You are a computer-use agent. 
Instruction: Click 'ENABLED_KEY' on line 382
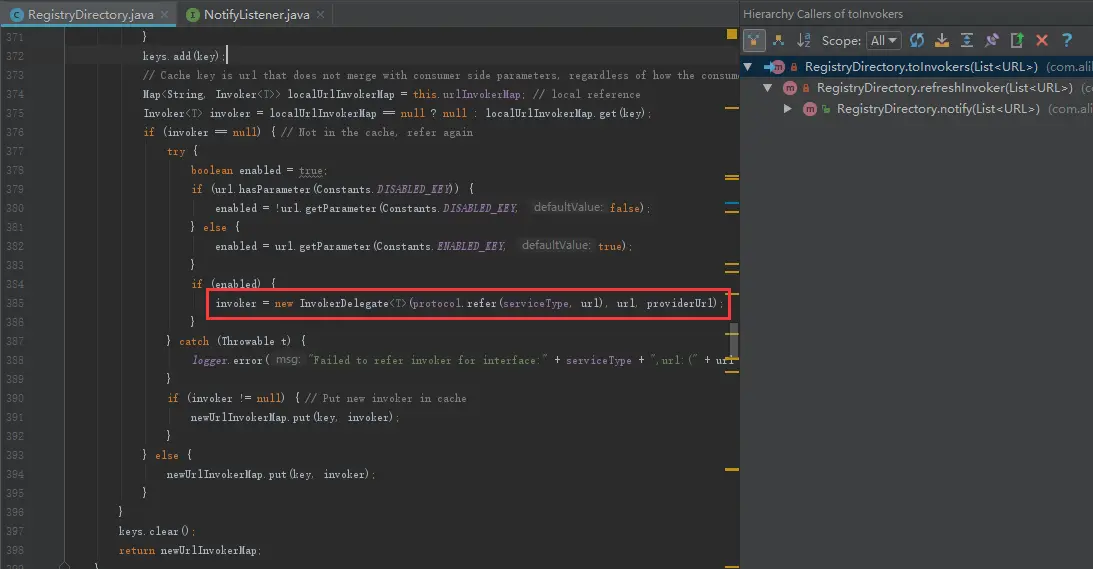[x=471, y=246]
